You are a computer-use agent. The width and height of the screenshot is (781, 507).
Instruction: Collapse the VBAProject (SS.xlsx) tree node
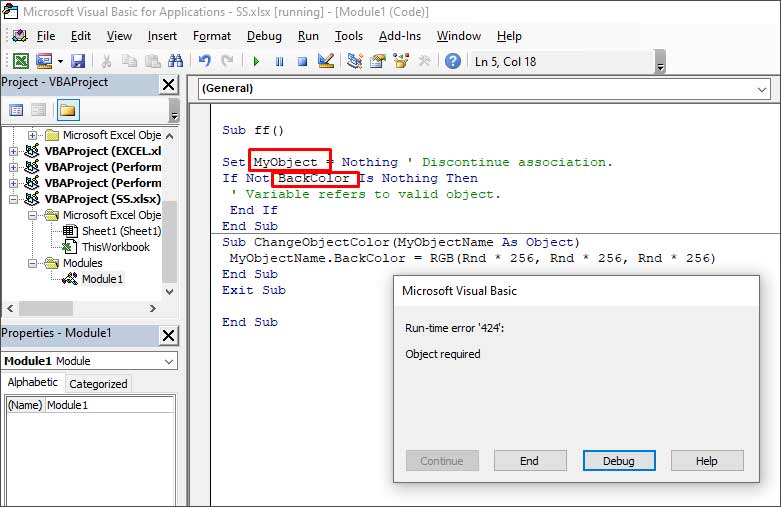point(14,199)
